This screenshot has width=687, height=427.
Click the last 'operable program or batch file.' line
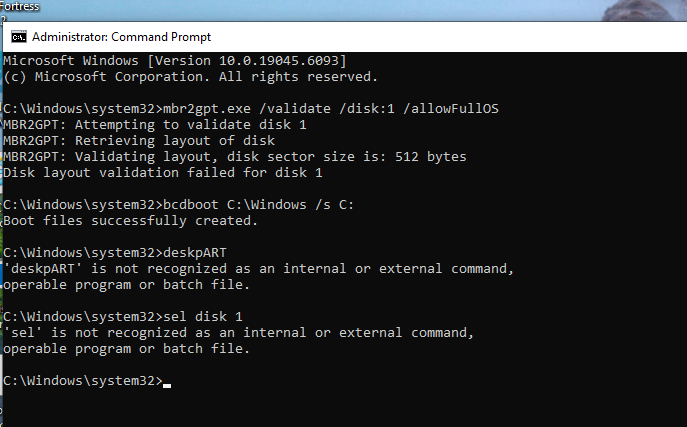[x=126, y=349]
